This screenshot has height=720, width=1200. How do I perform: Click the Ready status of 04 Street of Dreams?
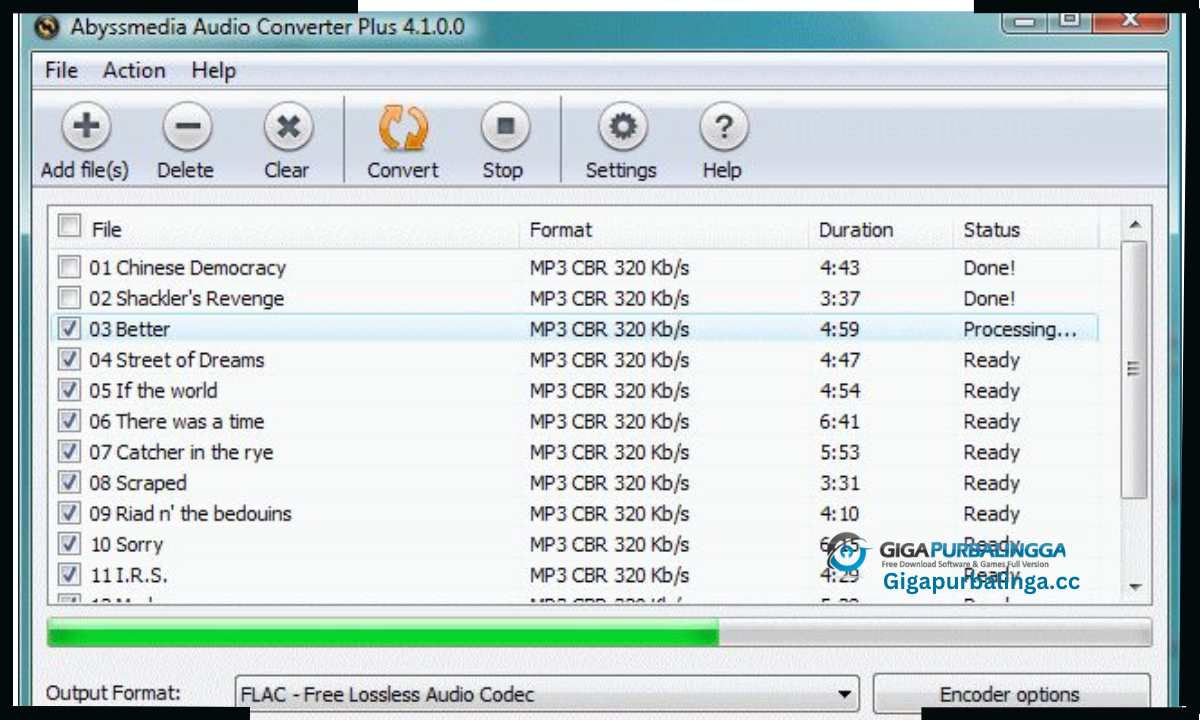(x=991, y=360)
